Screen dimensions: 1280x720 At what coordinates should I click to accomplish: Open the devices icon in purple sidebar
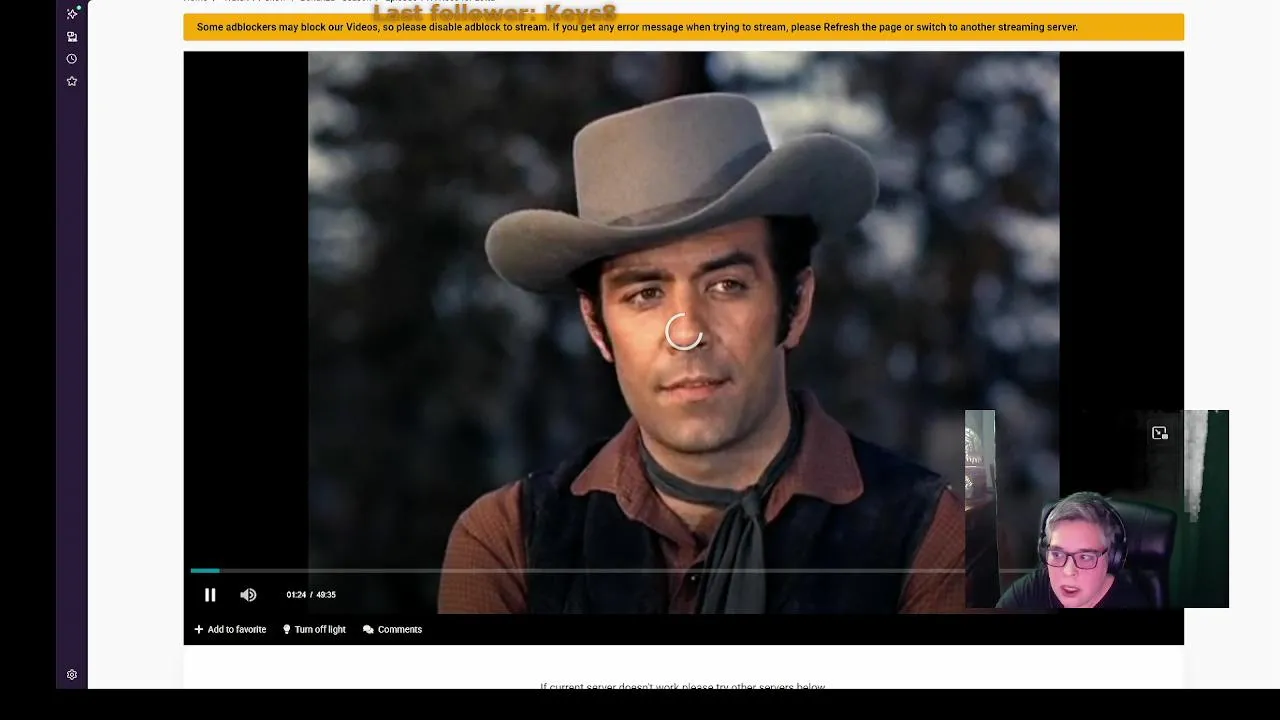pos(72,36)
